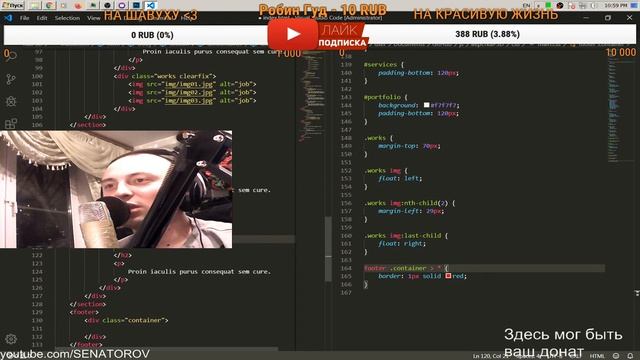Open the Selection menu
This screenshot has height=360, width=640.
[67, 18]
